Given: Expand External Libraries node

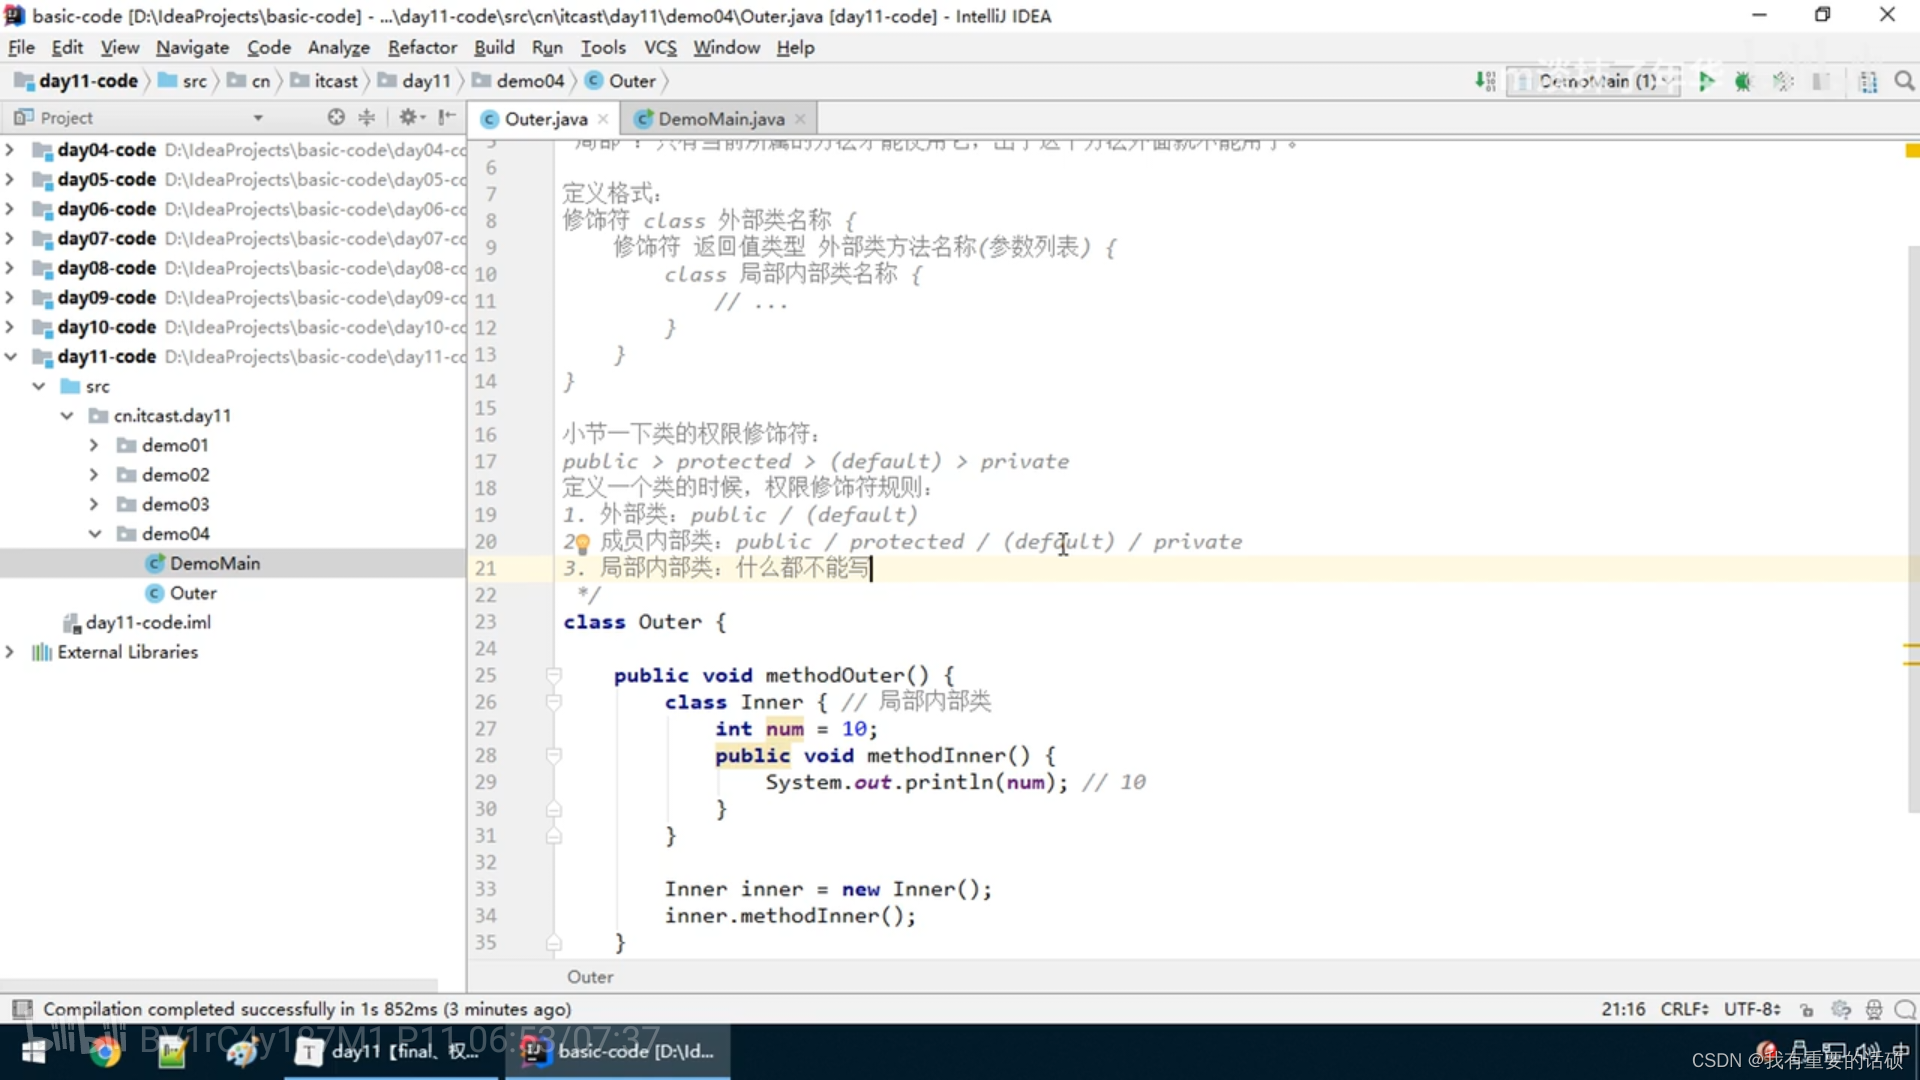Looking at the screenshot, I should [x=10, y=652].
